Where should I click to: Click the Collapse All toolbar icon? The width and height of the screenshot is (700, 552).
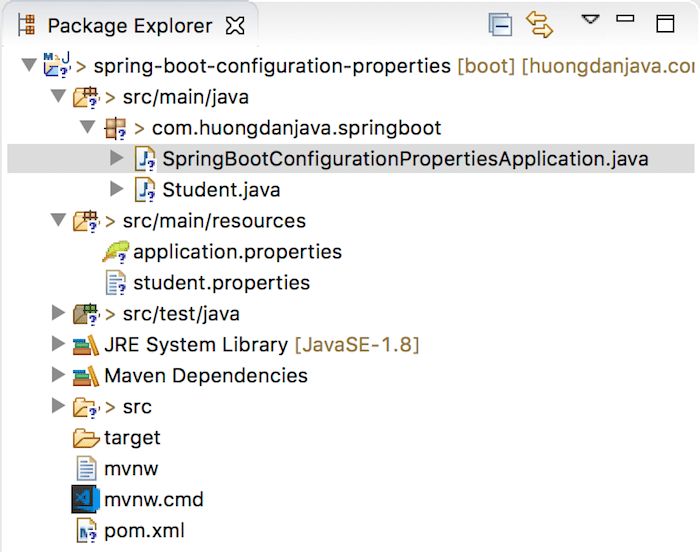click(x=500, y=25)
